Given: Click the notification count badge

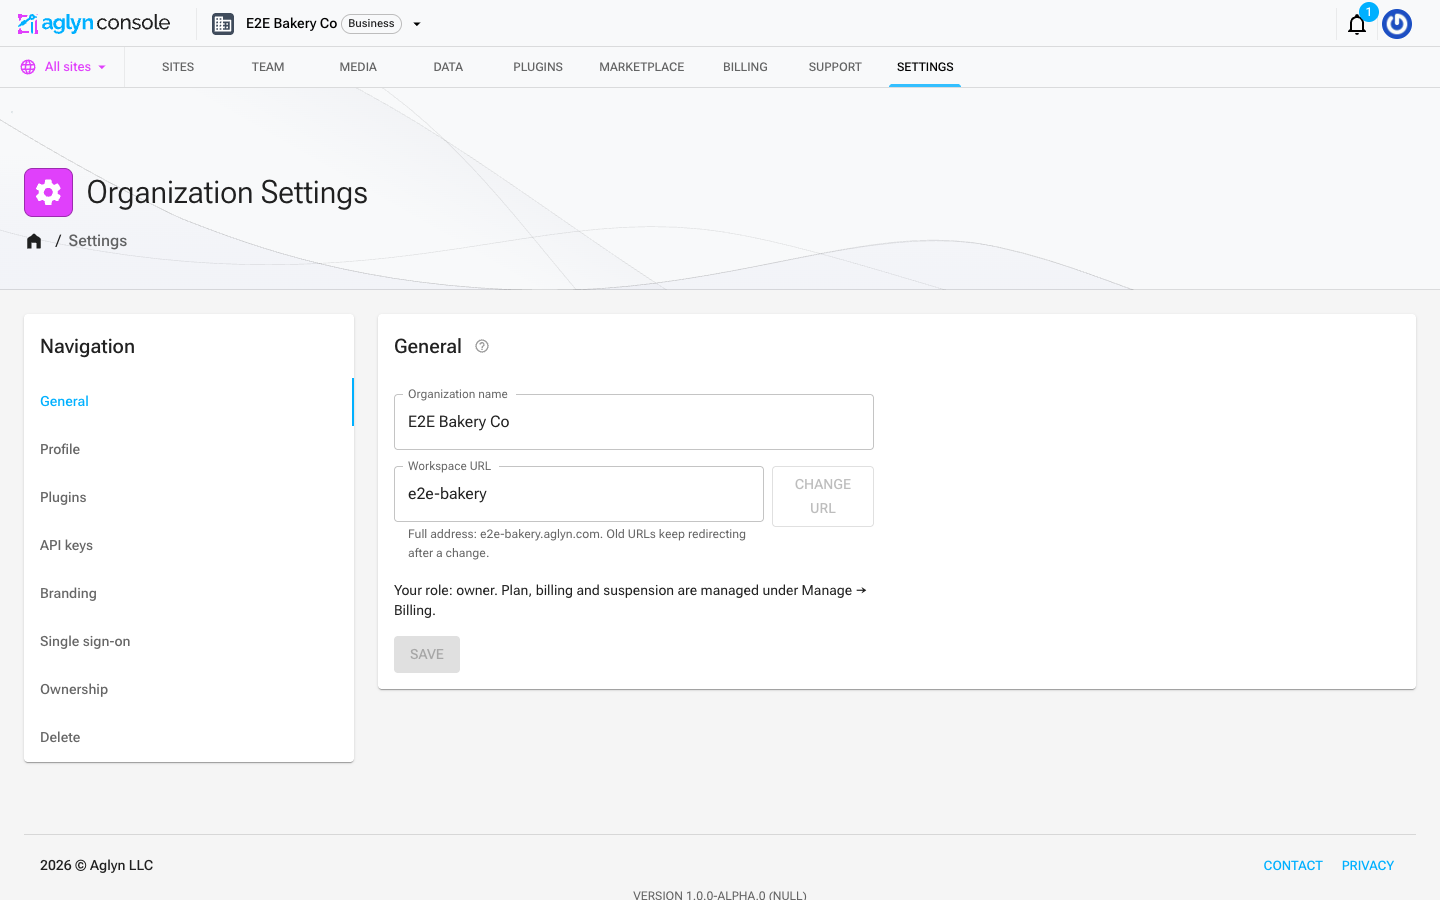Looking at the screenshot, I should (1369, 12).
